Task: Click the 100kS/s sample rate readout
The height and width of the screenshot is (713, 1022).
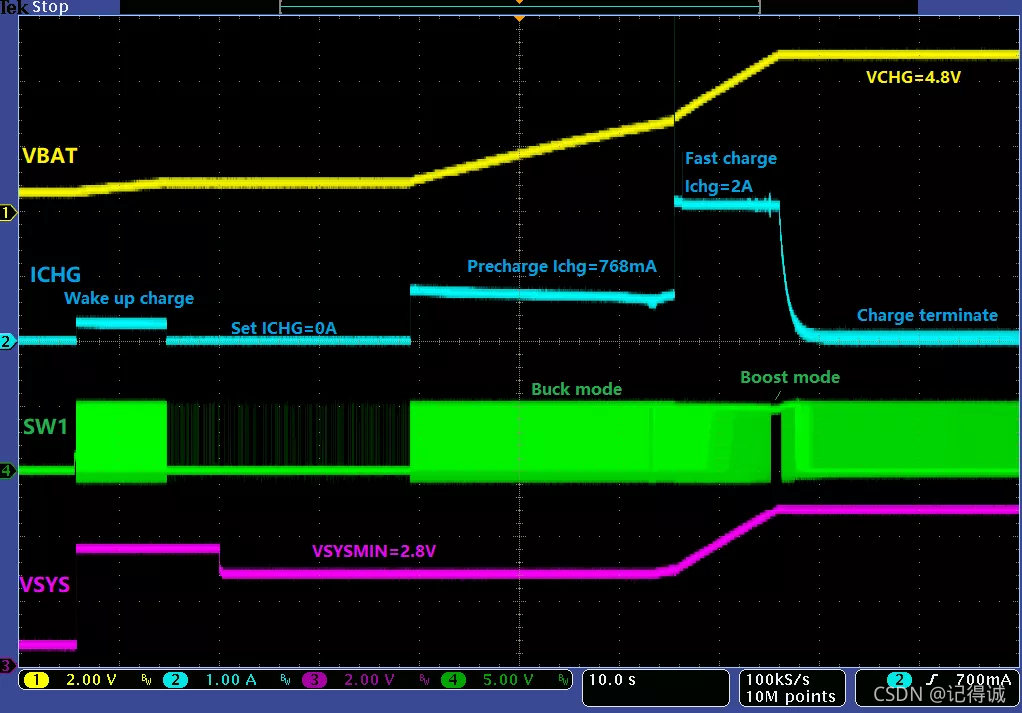Action: click(778, 679)
